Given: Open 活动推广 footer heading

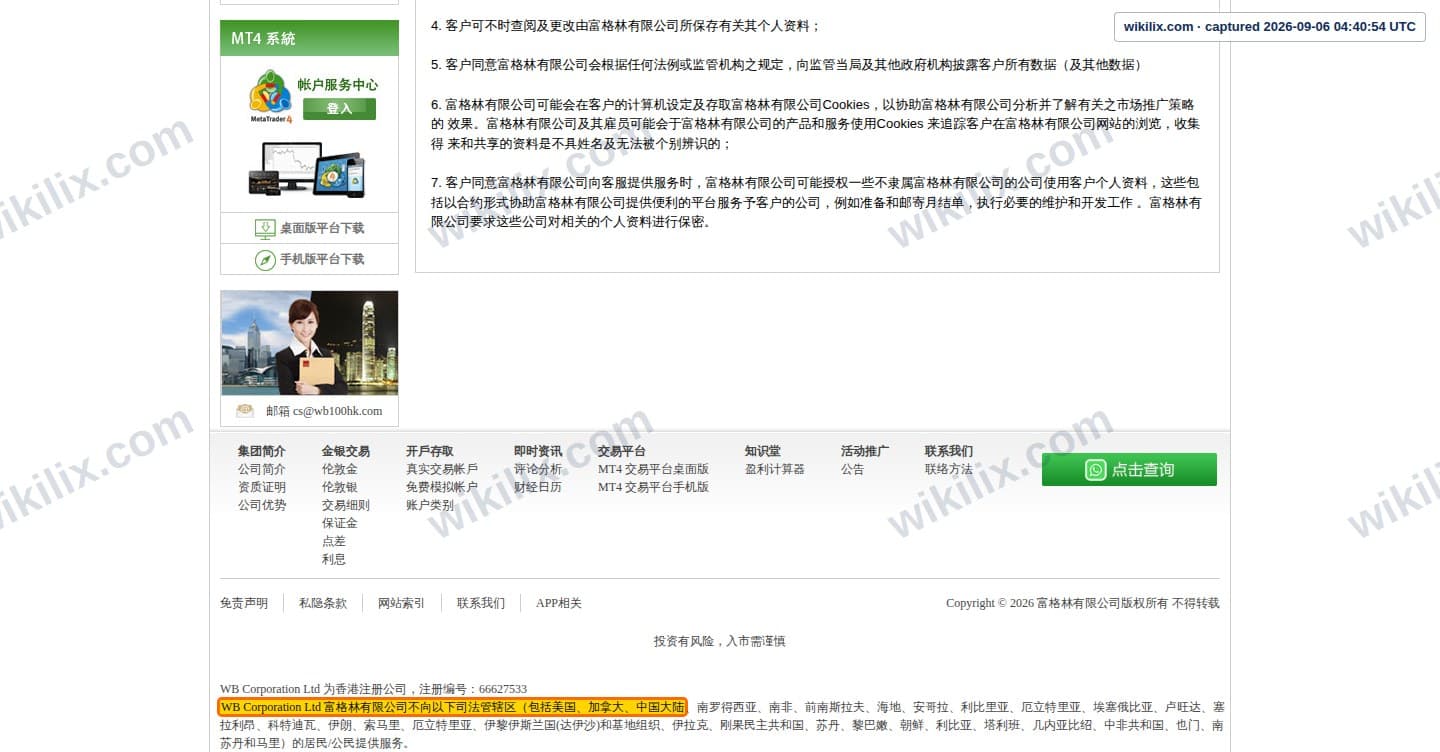Looking at the screenshot, I should tap(864, 451).
